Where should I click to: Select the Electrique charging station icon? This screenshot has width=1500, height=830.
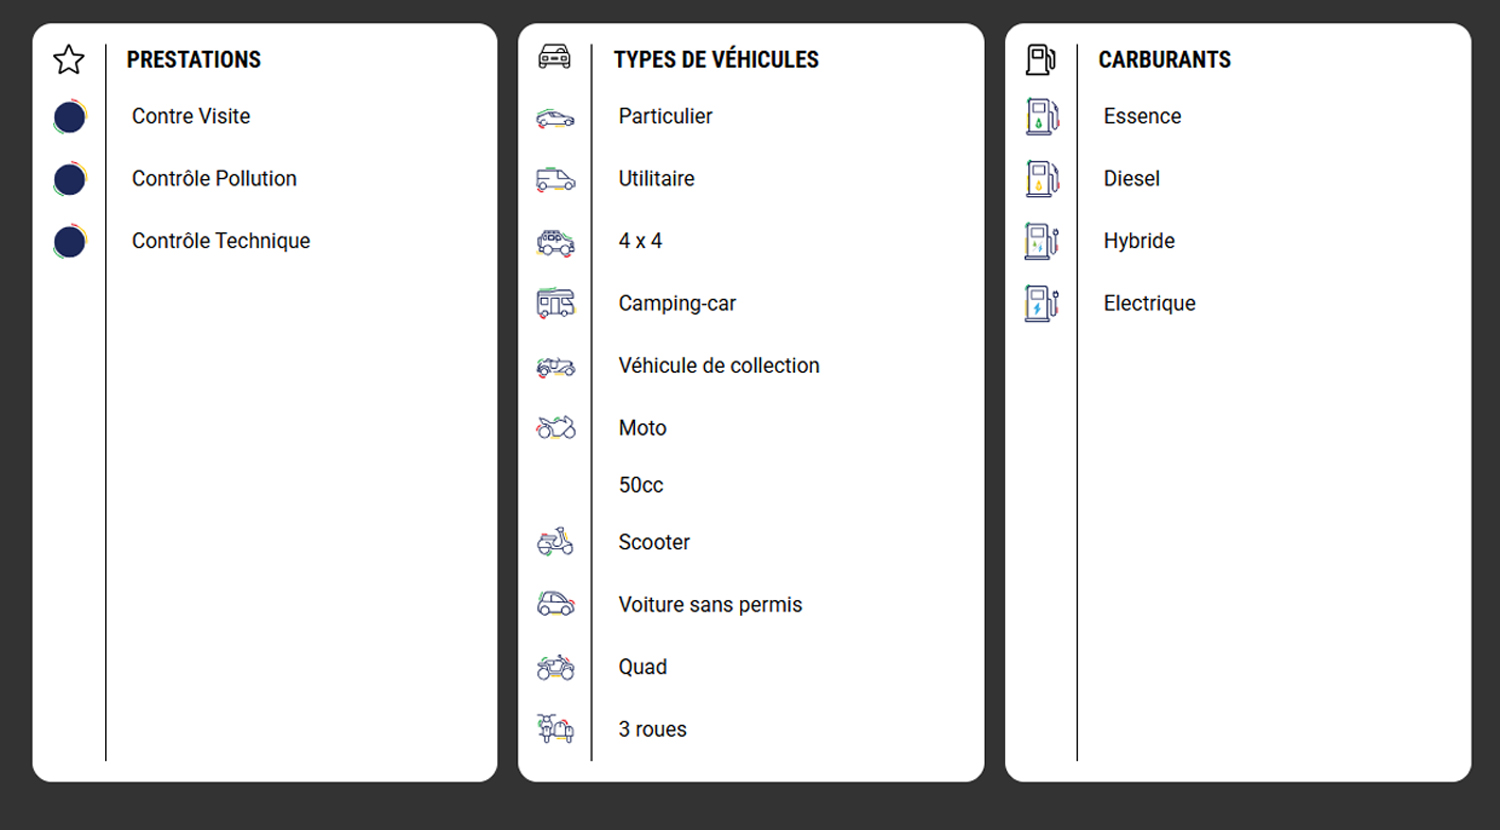[1042, 303]
